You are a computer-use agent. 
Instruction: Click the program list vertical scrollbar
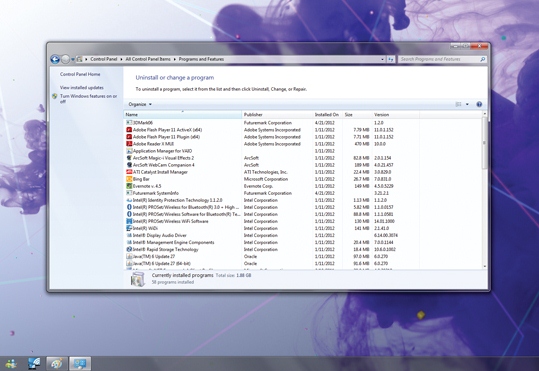[x=485, y=190]
